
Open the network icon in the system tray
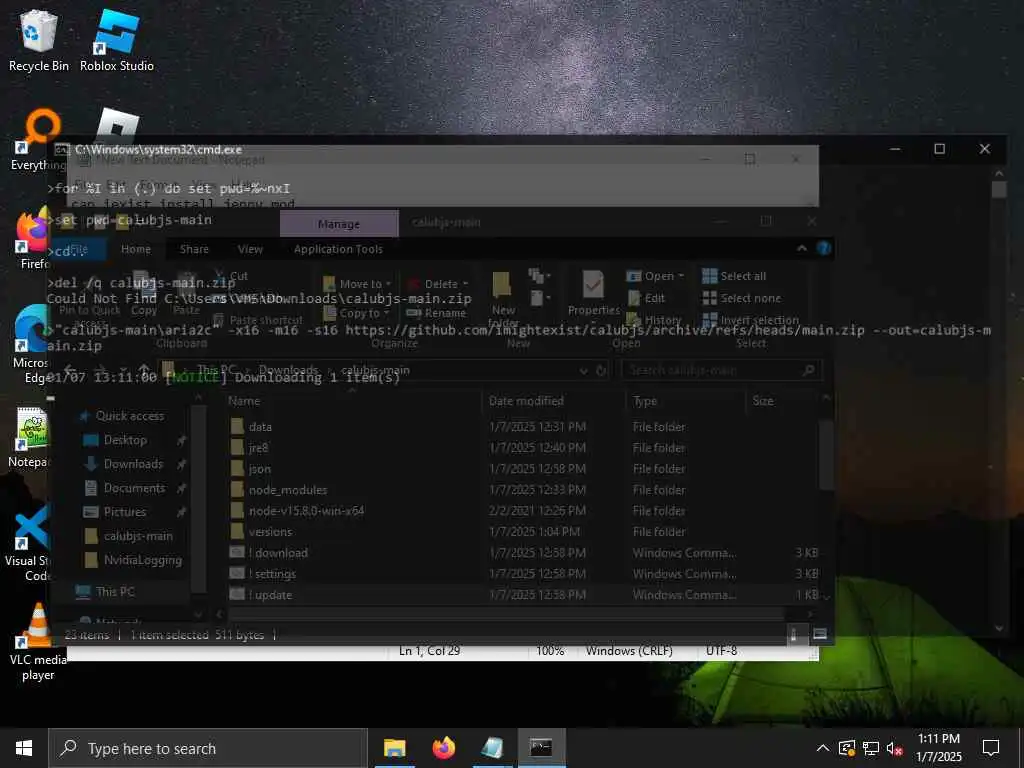pos(871,748)
